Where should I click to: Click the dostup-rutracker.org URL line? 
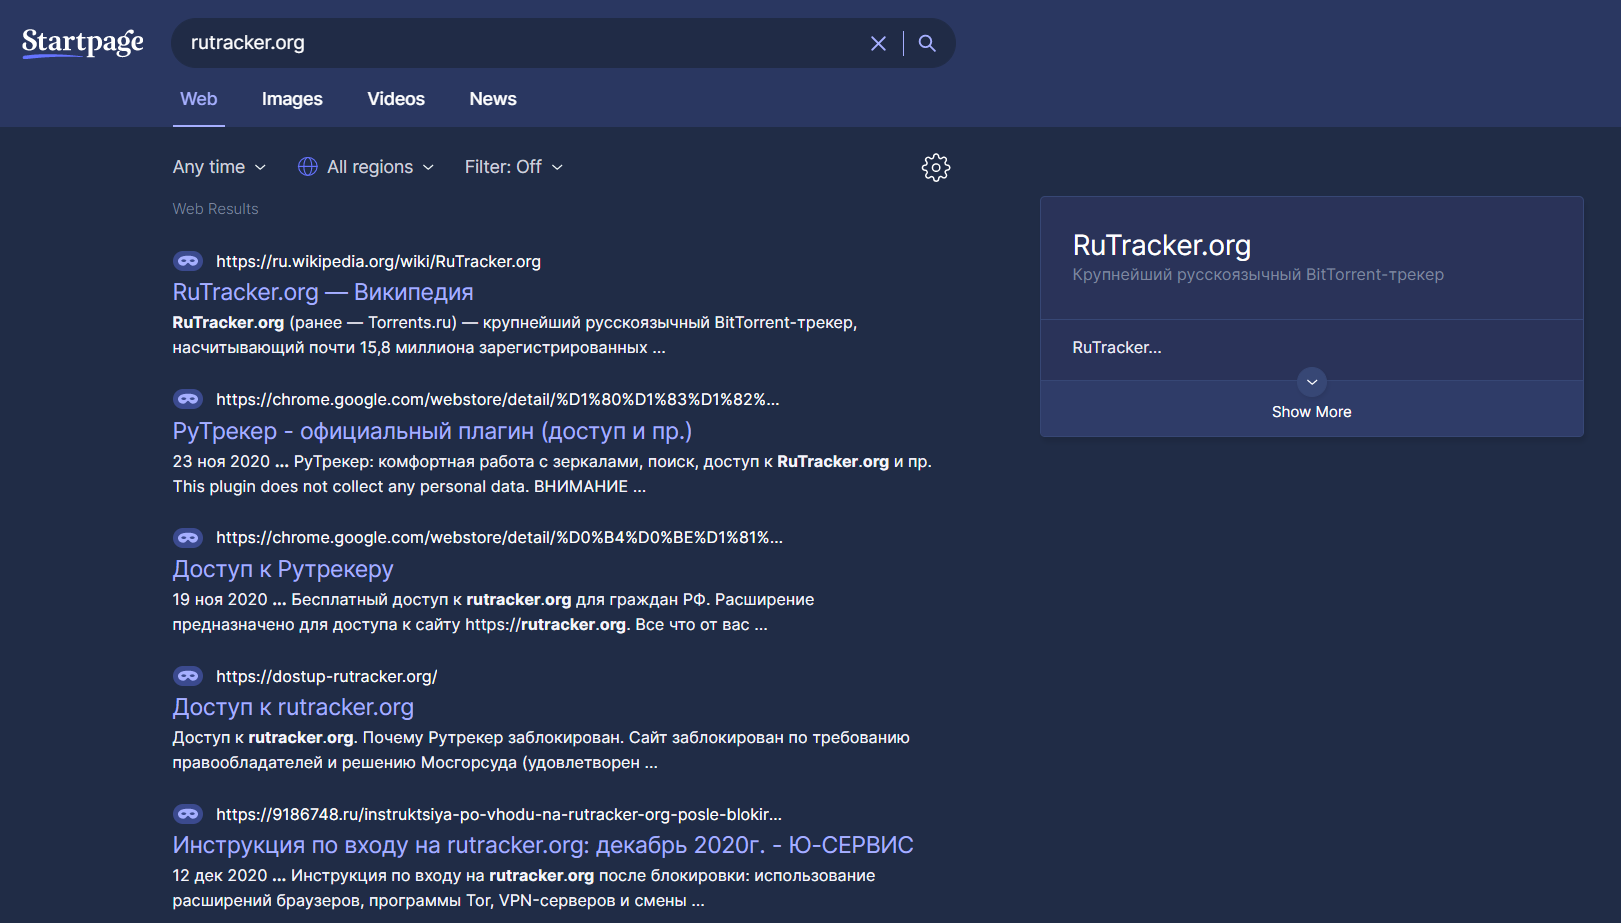(327, 676)
